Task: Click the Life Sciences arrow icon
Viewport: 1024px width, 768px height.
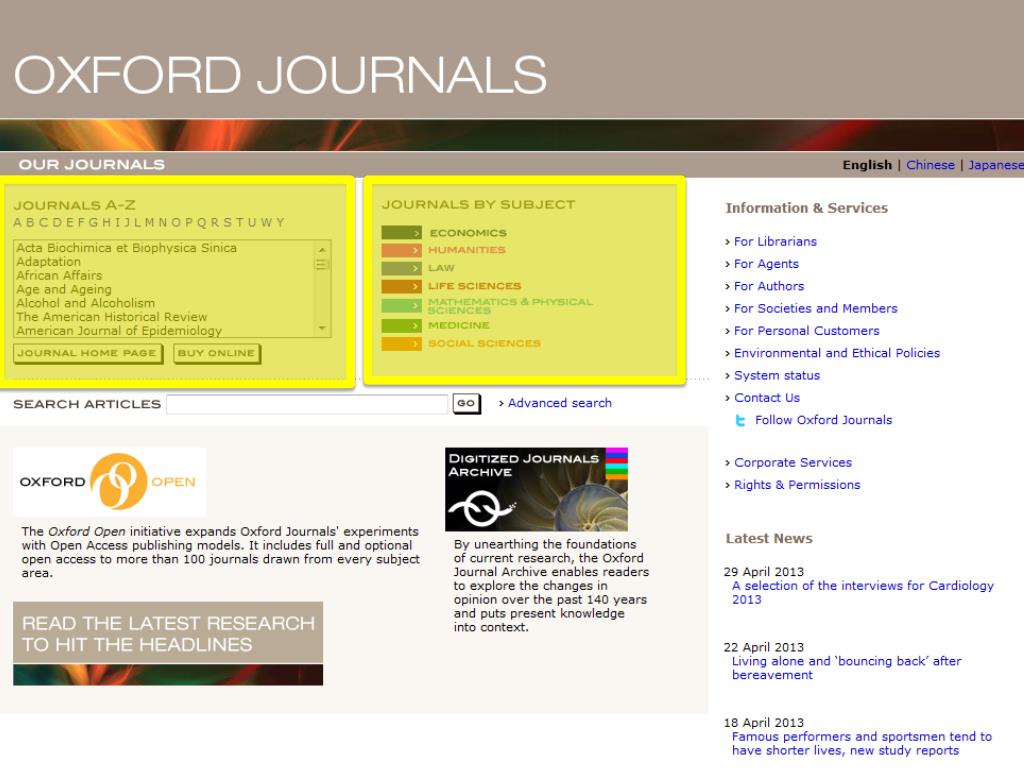Action: [402, 286]
